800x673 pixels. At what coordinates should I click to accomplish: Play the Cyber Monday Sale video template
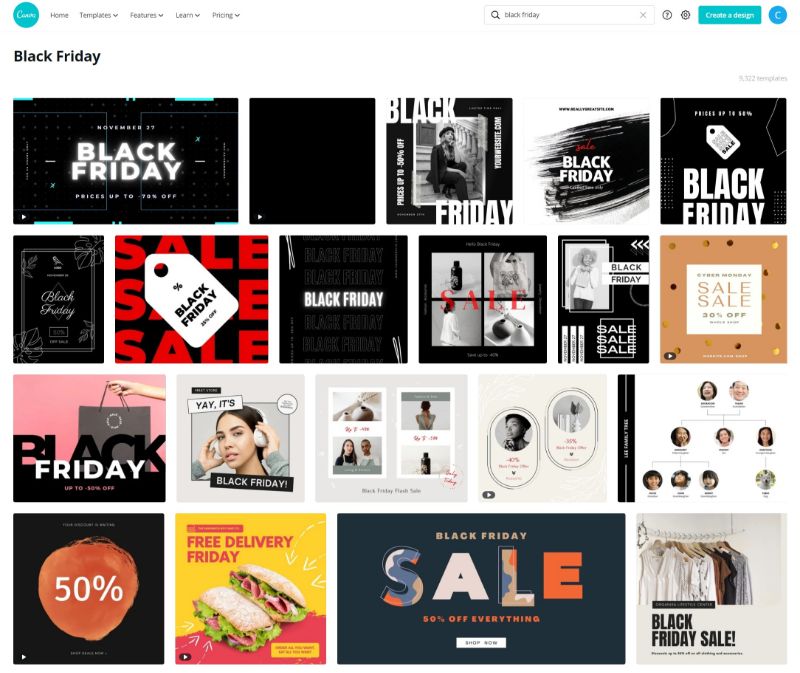[x=670, y=356]
